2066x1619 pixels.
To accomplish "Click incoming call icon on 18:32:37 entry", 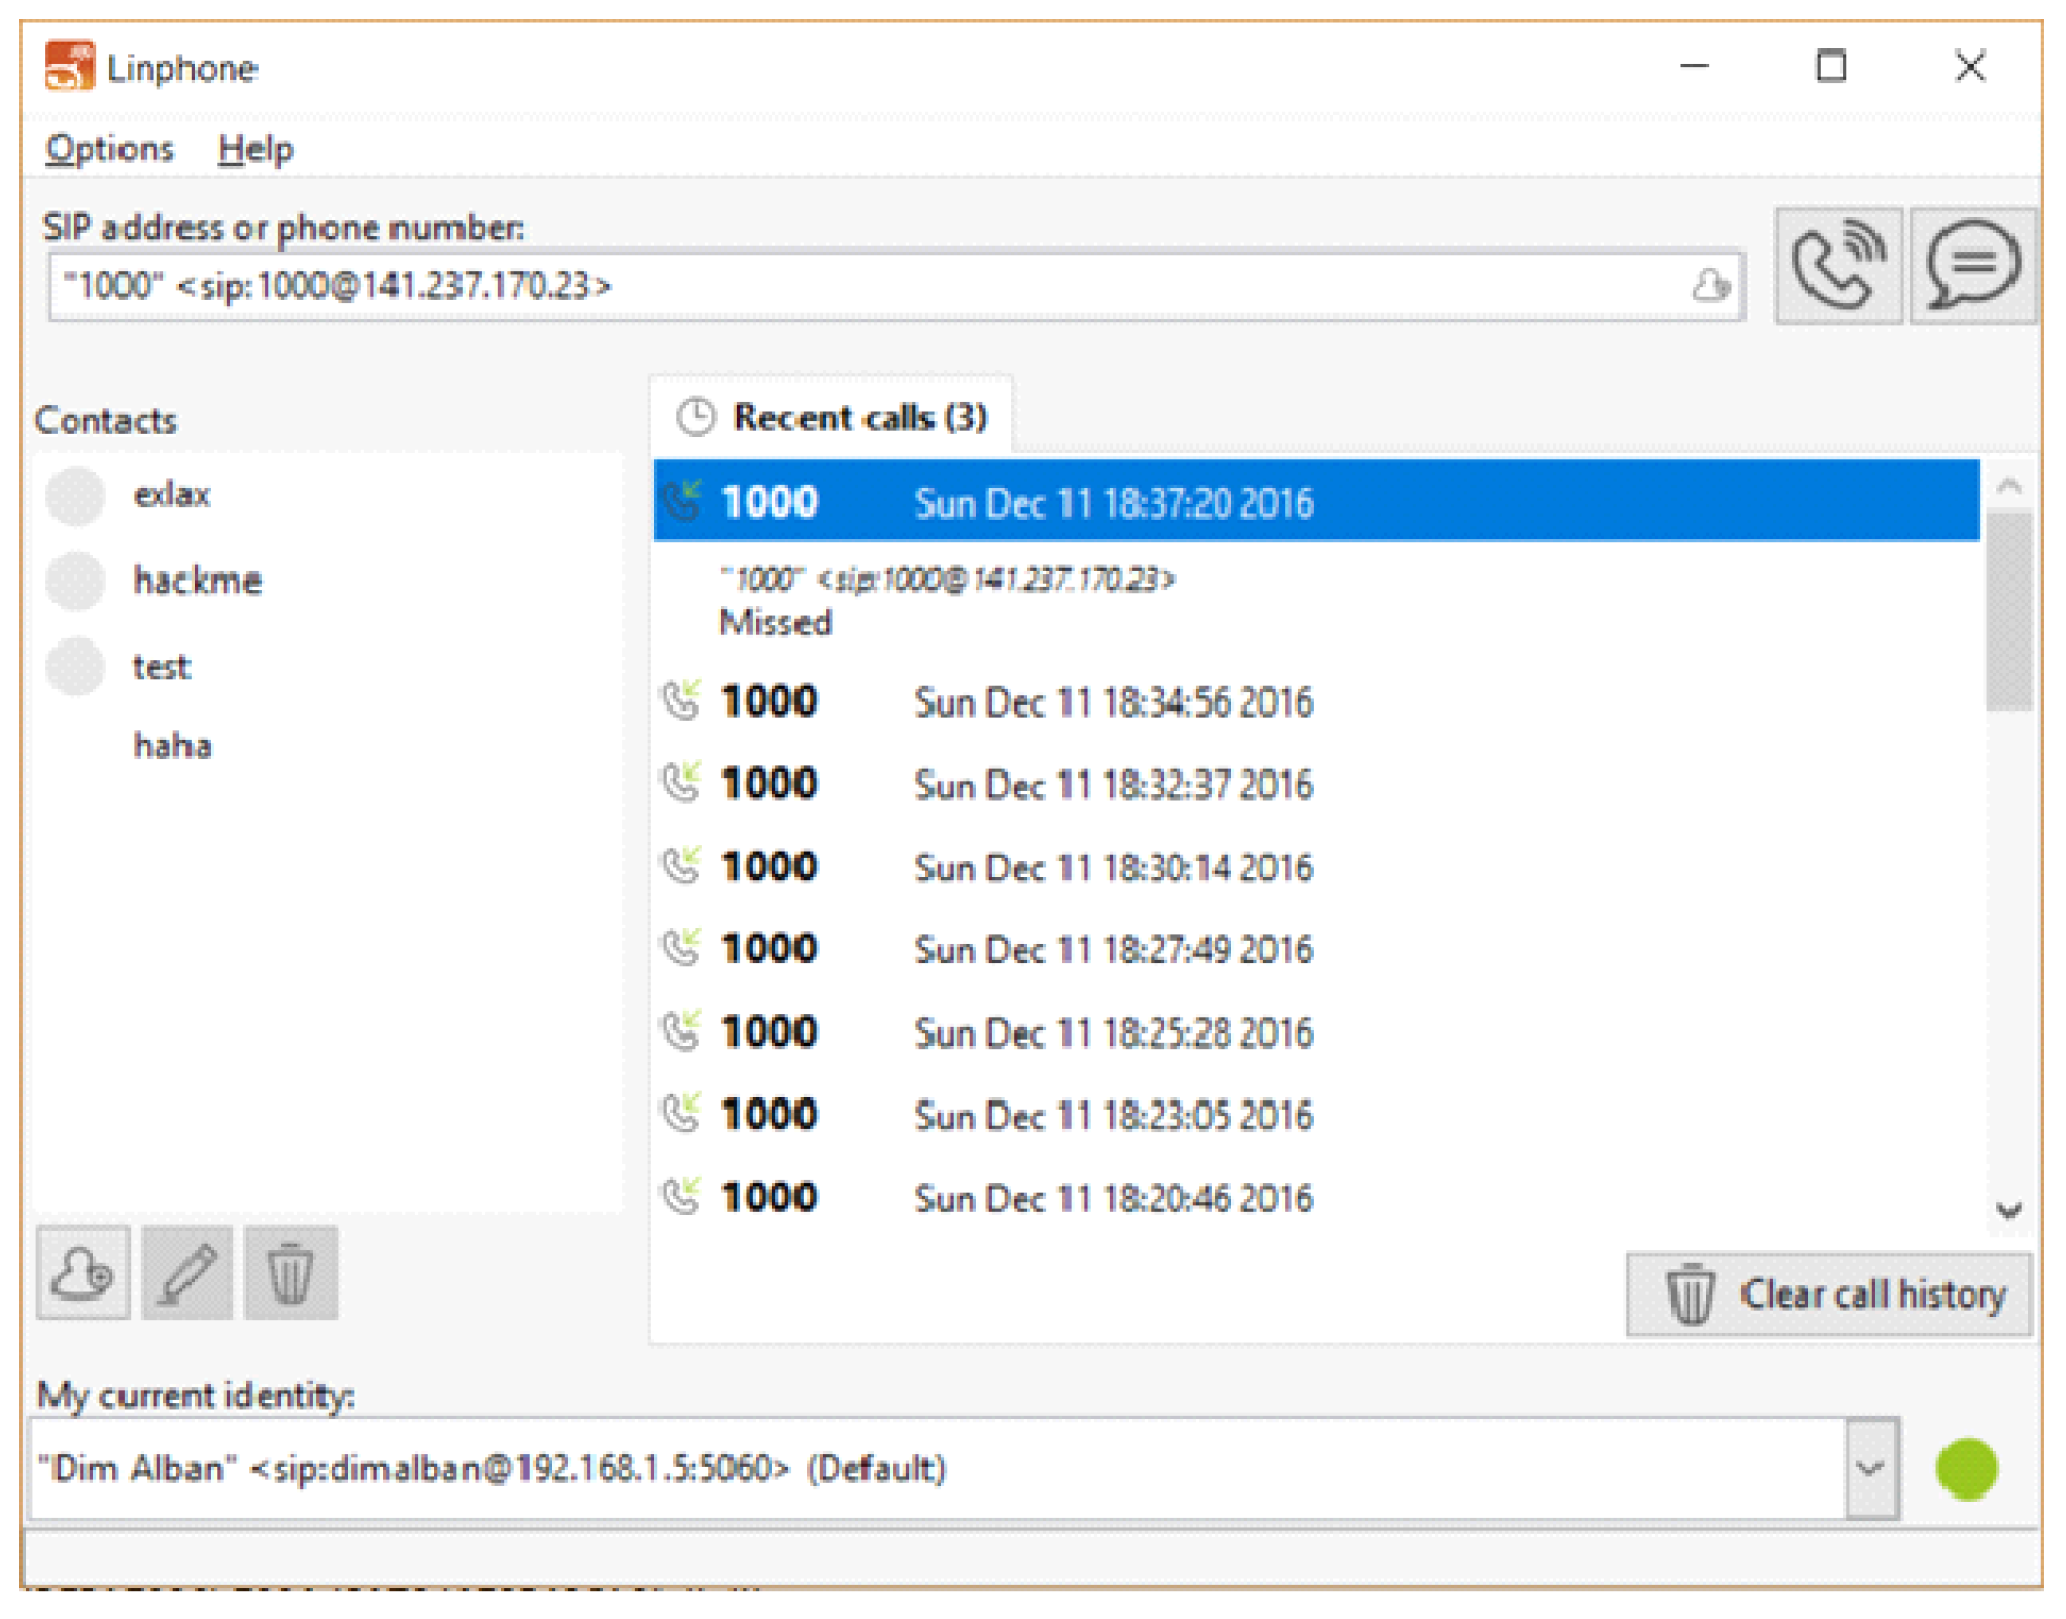I will [682, 783].
